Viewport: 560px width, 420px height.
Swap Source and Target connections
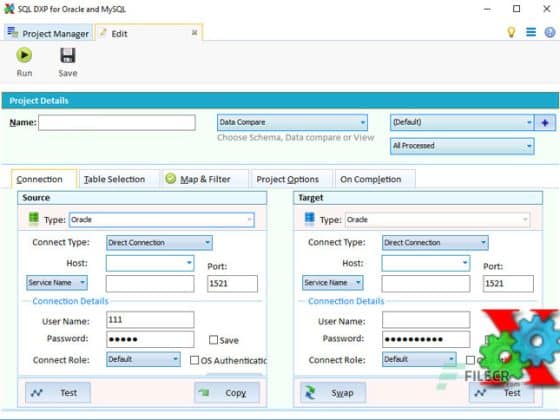333,392
